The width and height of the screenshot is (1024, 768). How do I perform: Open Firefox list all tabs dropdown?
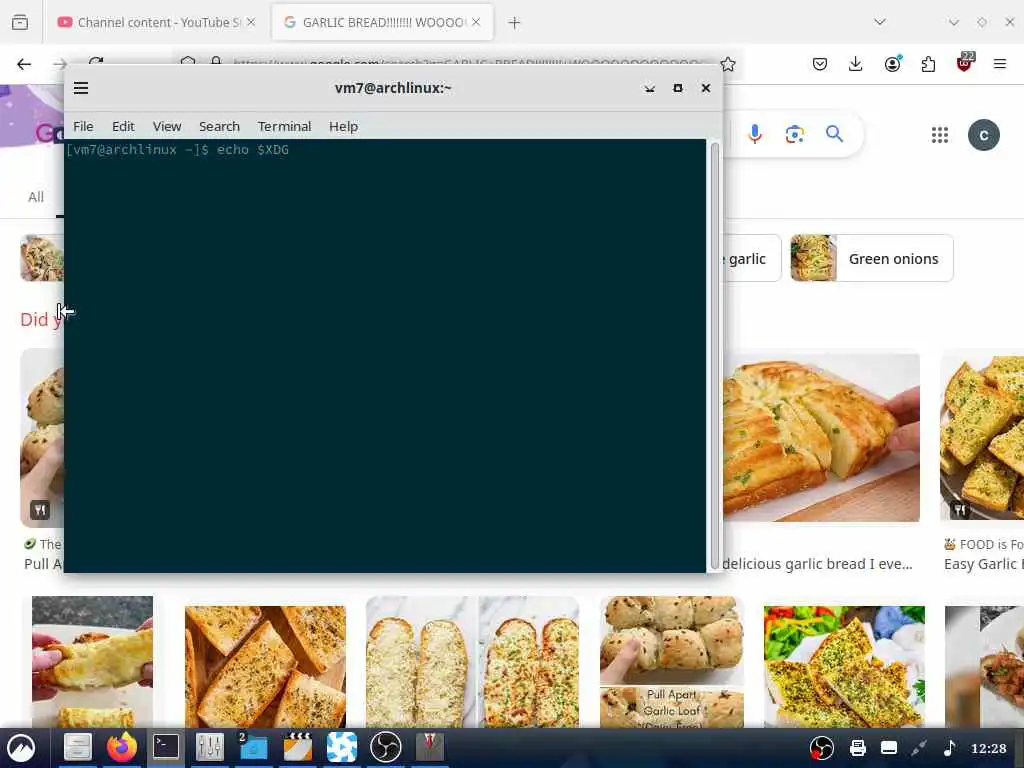point(880,22)
